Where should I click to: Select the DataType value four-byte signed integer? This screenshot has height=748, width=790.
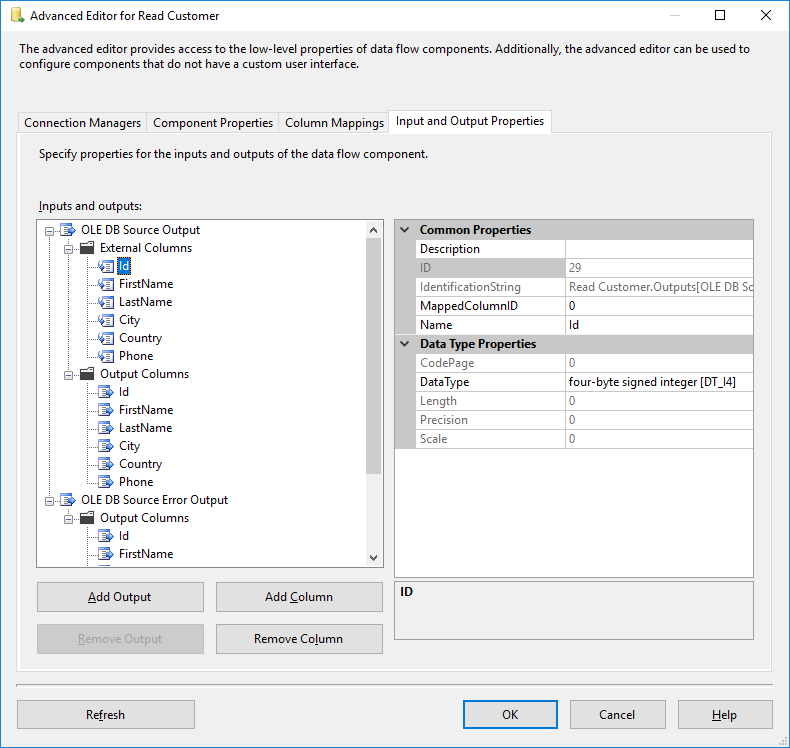[659, 382]
